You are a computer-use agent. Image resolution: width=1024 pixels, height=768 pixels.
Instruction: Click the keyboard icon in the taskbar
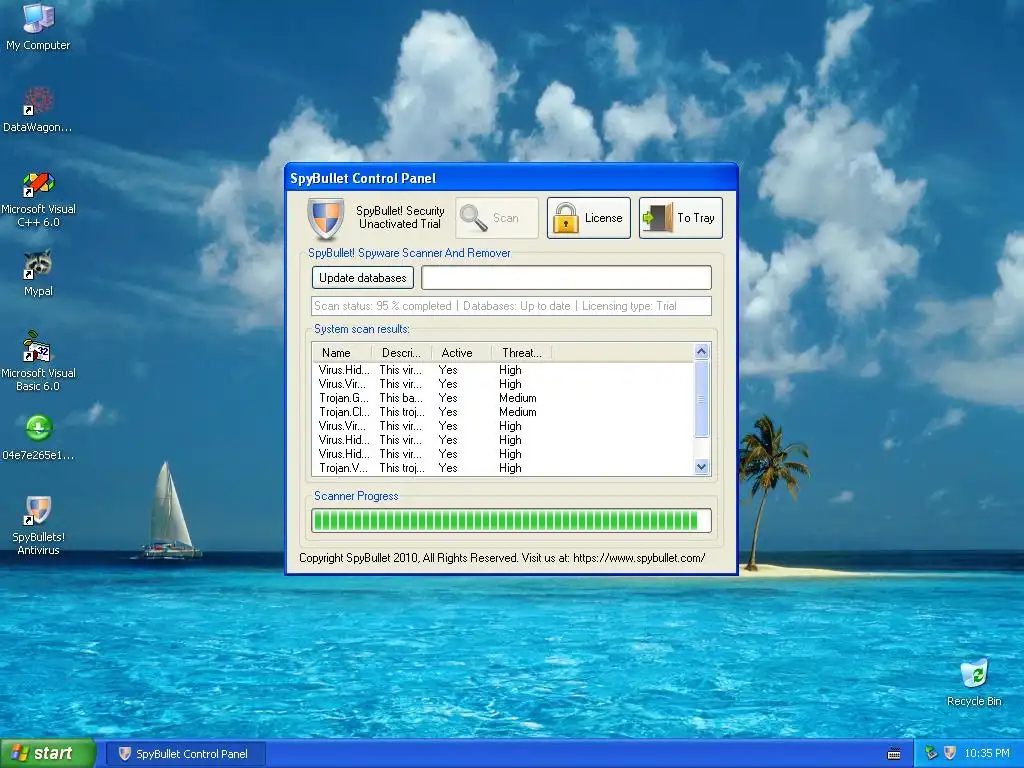pos(894,754)
